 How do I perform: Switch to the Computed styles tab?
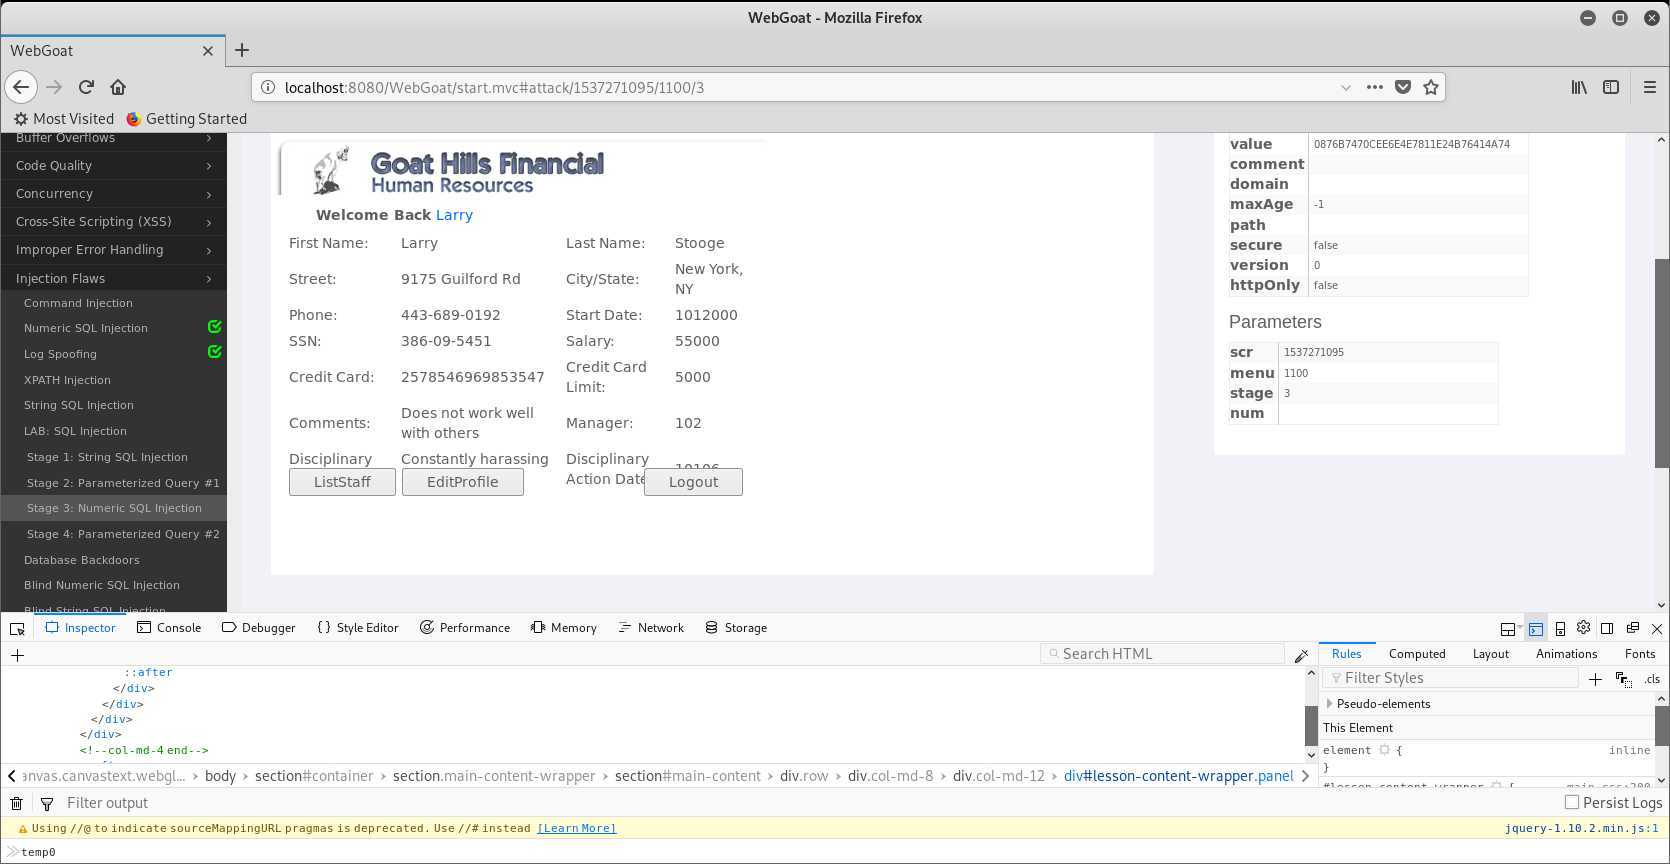tap(1417, 654)
